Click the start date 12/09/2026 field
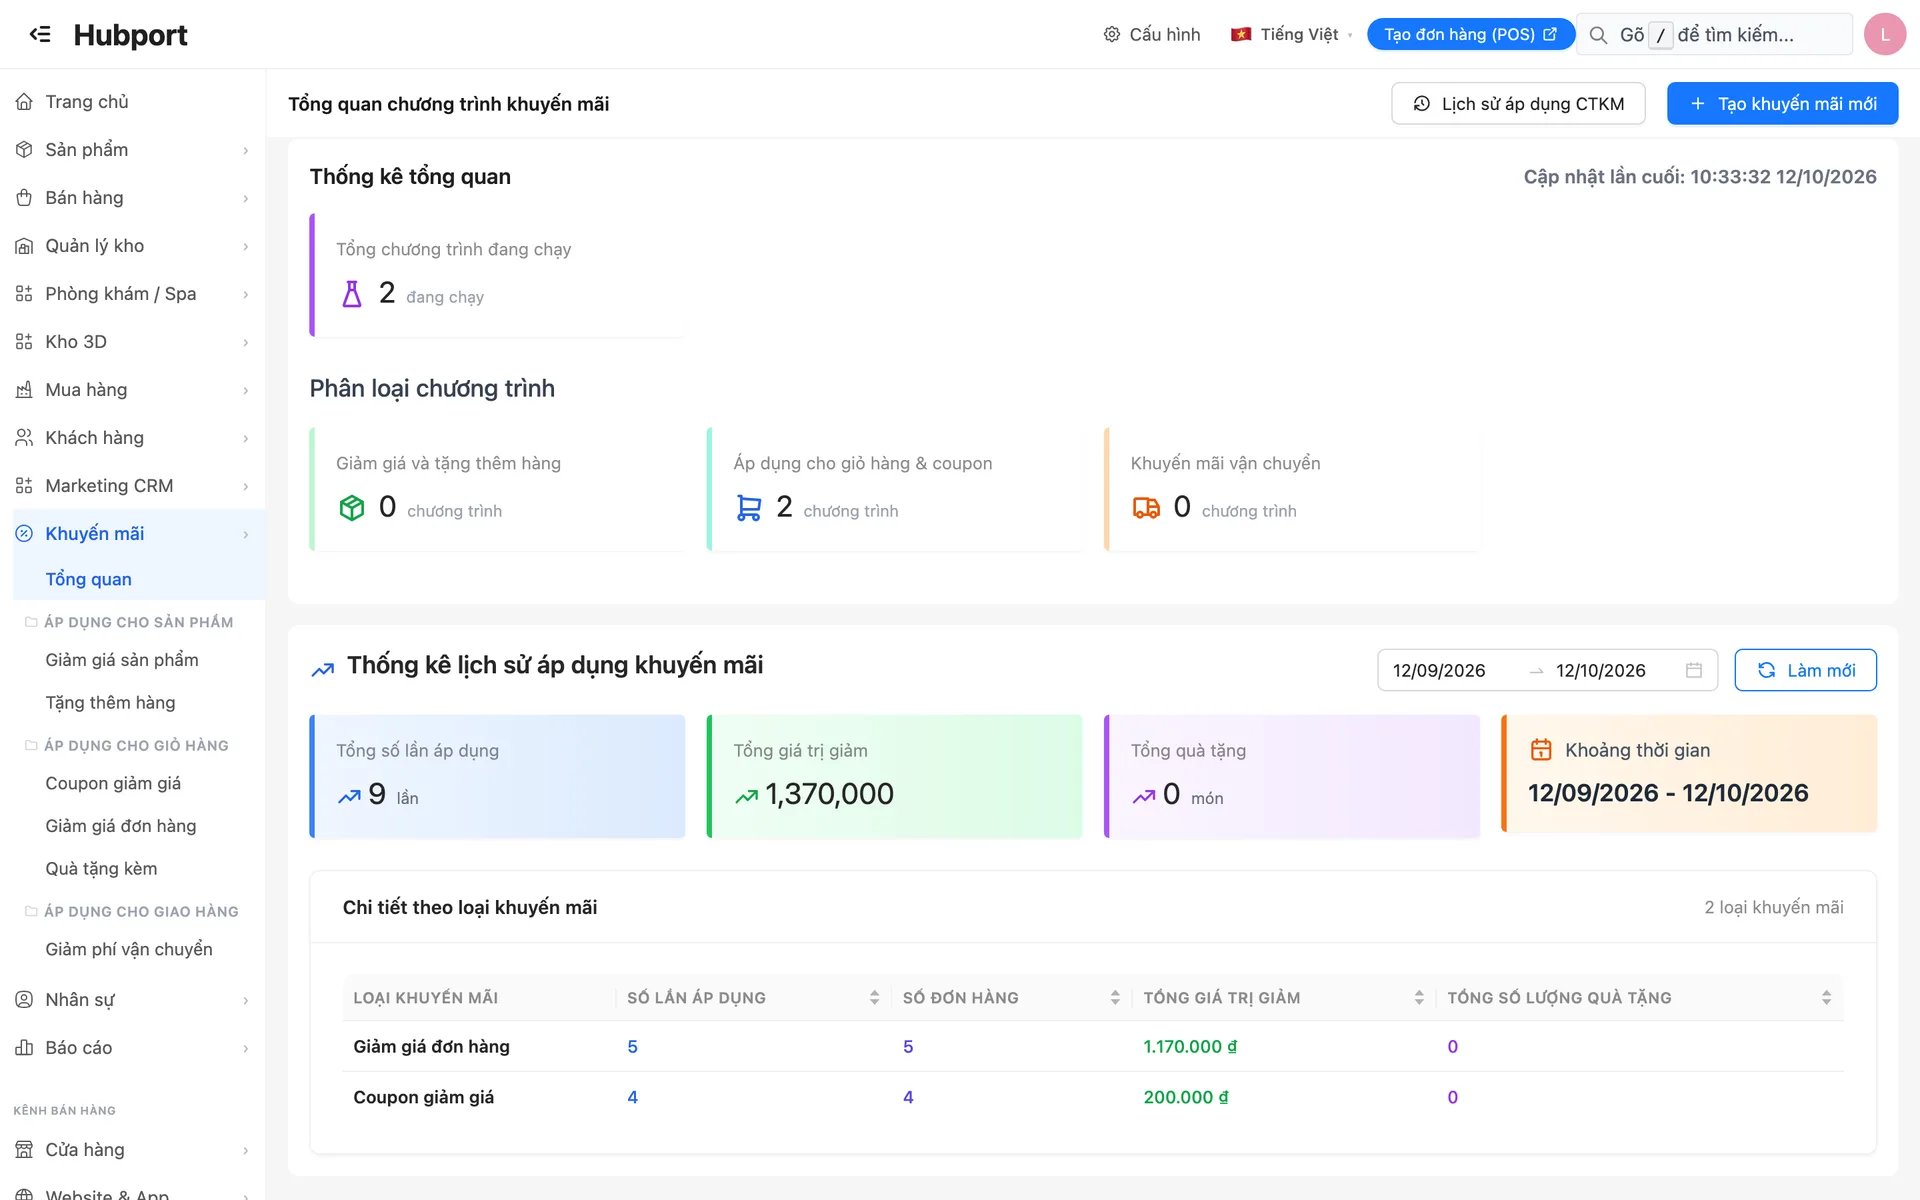This screenshot has height=1200, width=1920. tap(1439, 670)
